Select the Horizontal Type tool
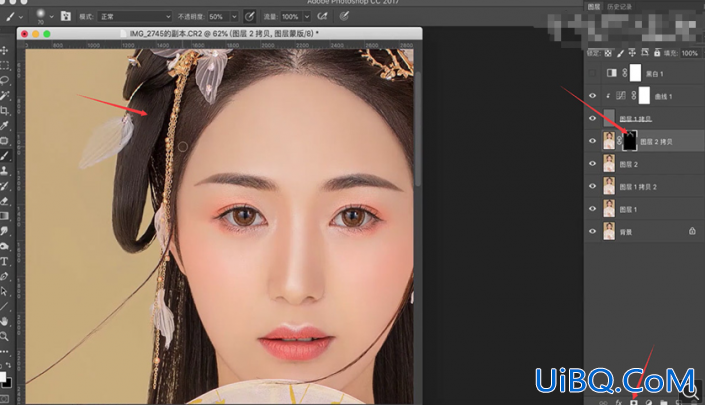The image size is (705, 405). (4, 261)
